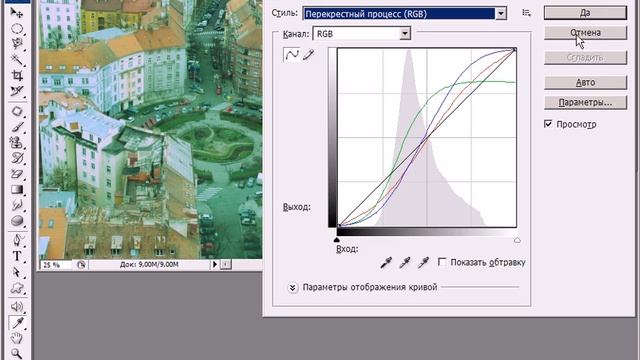Expand Параметры отображения кривой section
The image size is (640, 360).
[292, 288]
